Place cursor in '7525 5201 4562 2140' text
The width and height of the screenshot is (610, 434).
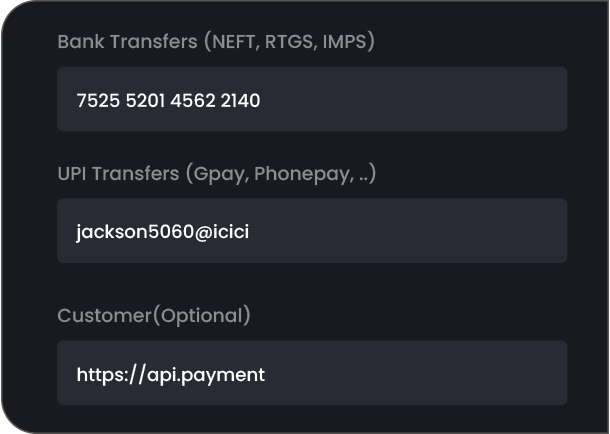(168, 100)
